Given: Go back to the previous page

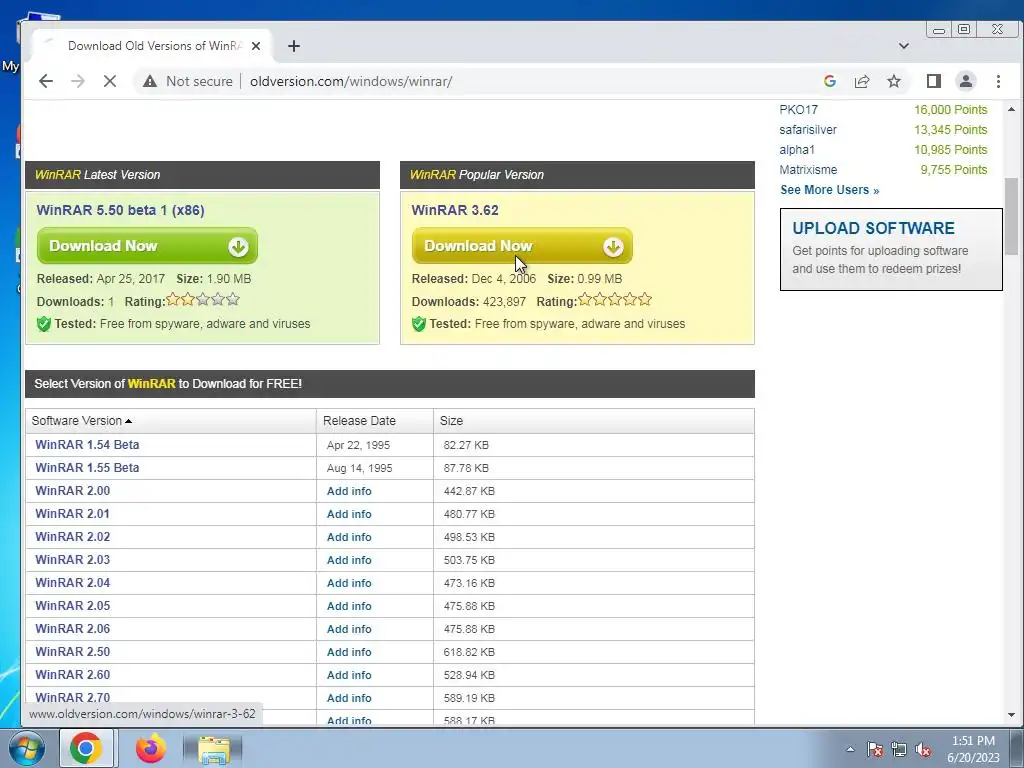Looking at the screenshot, I should point(46,81).
